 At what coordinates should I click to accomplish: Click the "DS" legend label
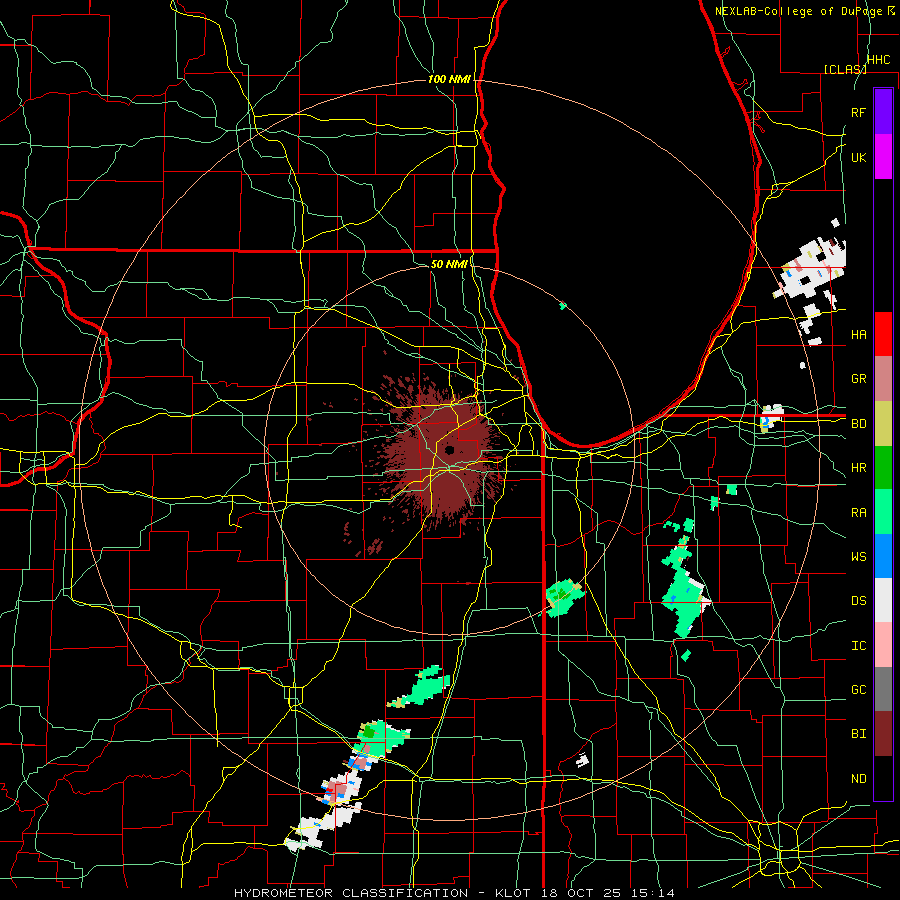859,600
